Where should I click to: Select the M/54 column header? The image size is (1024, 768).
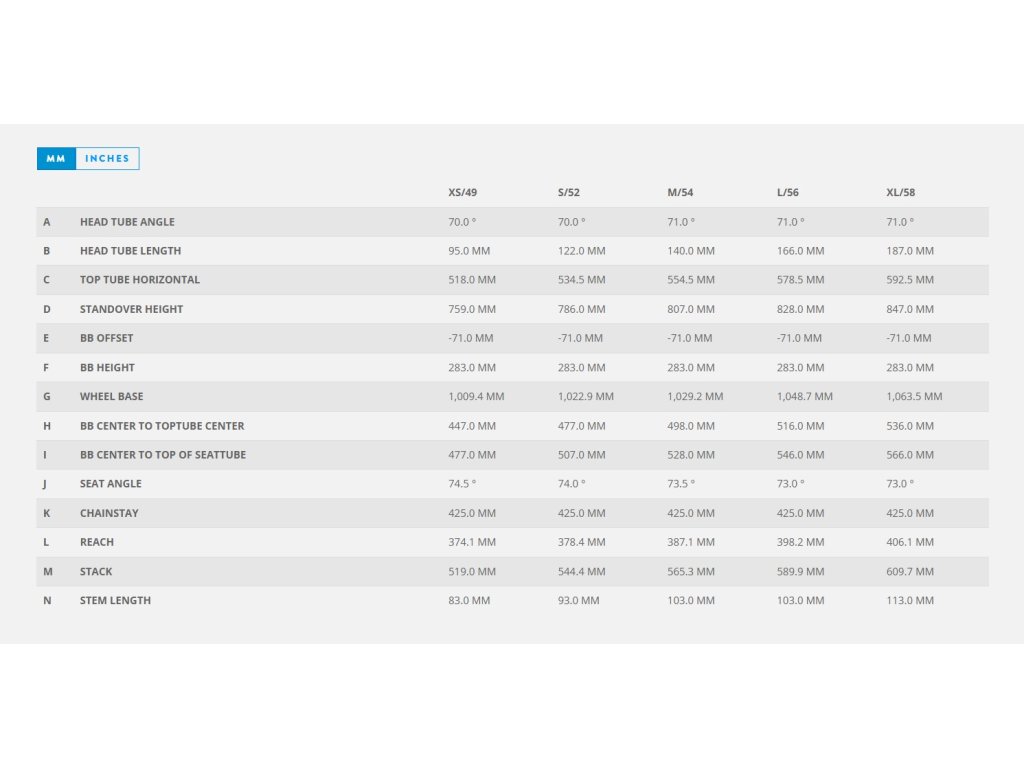[680, 193]
